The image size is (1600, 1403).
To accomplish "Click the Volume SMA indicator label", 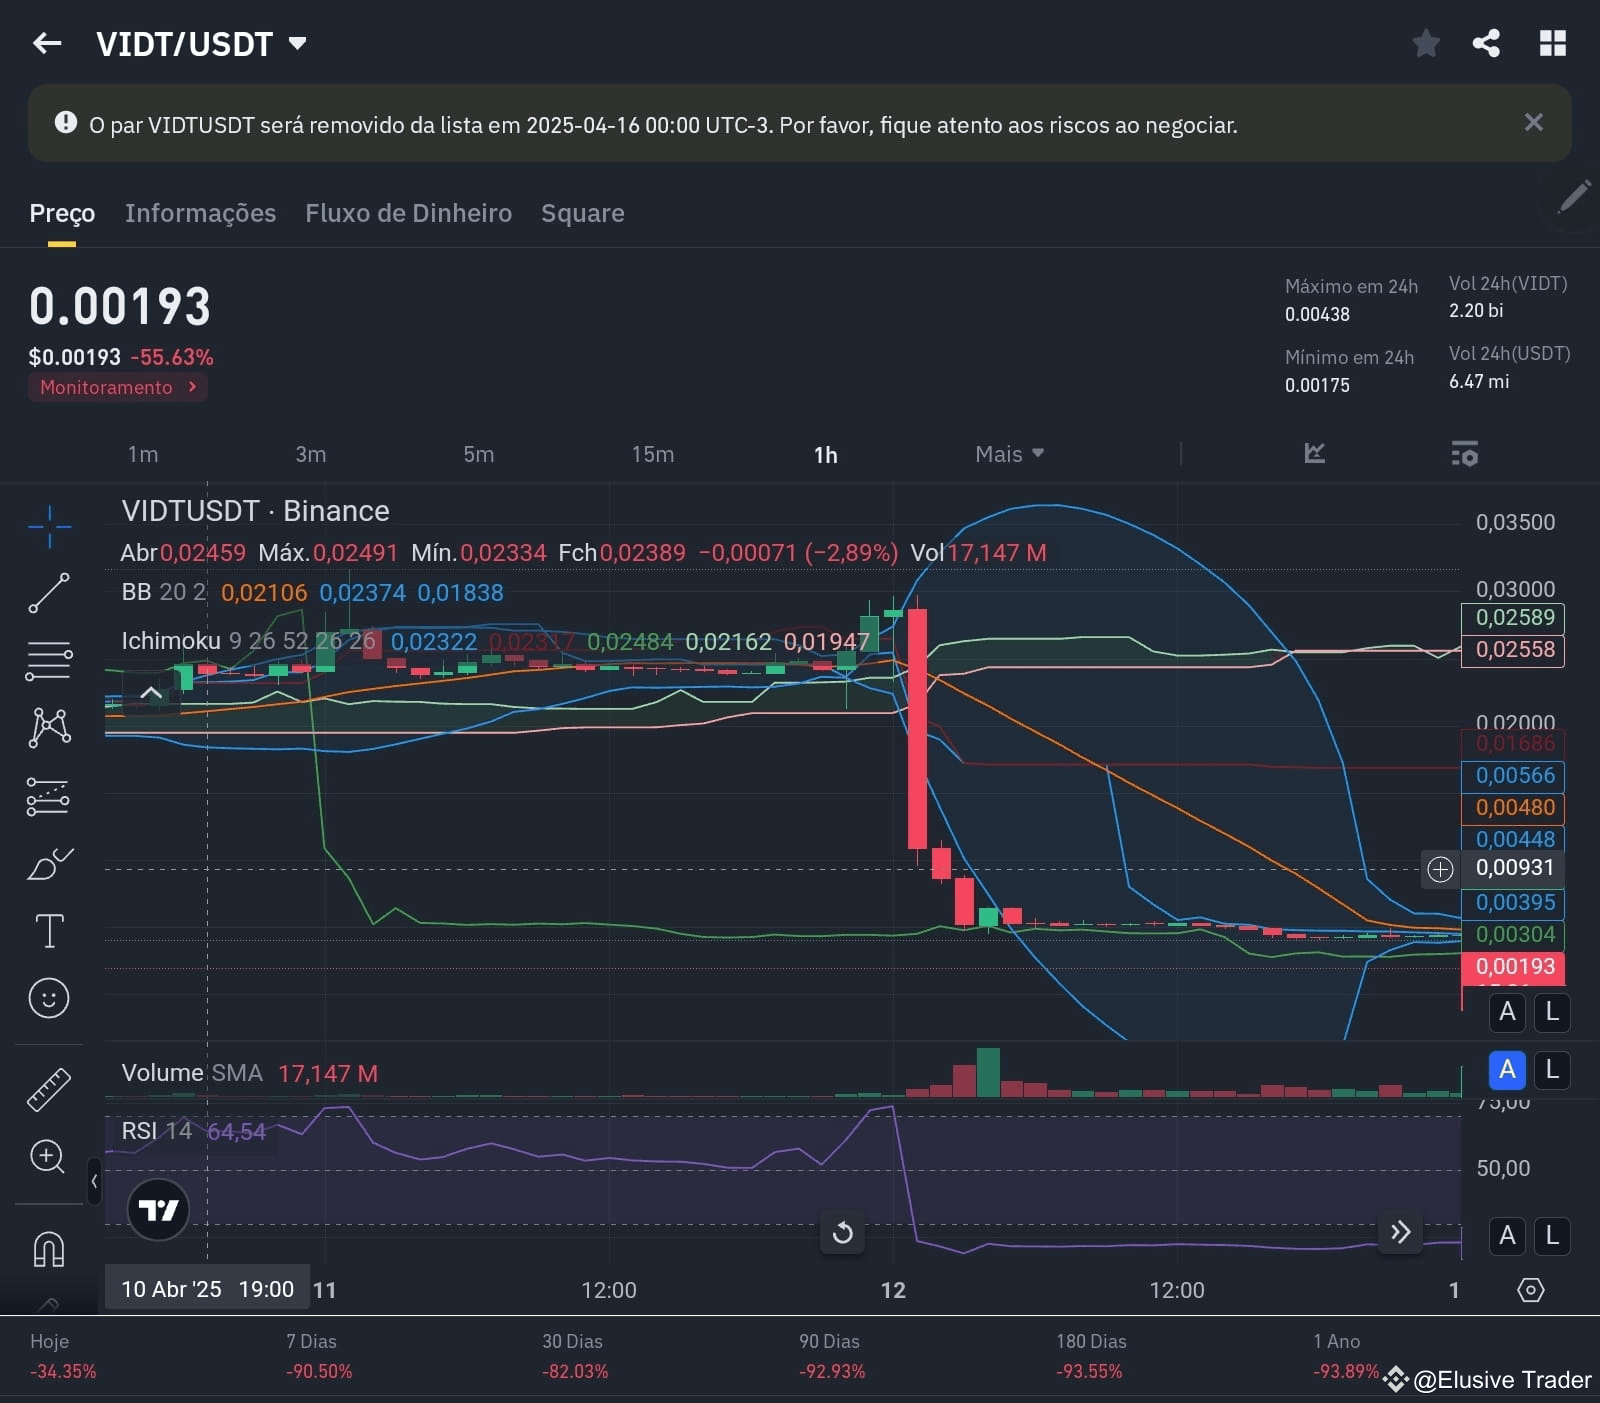I will (x=192, y=1073).
